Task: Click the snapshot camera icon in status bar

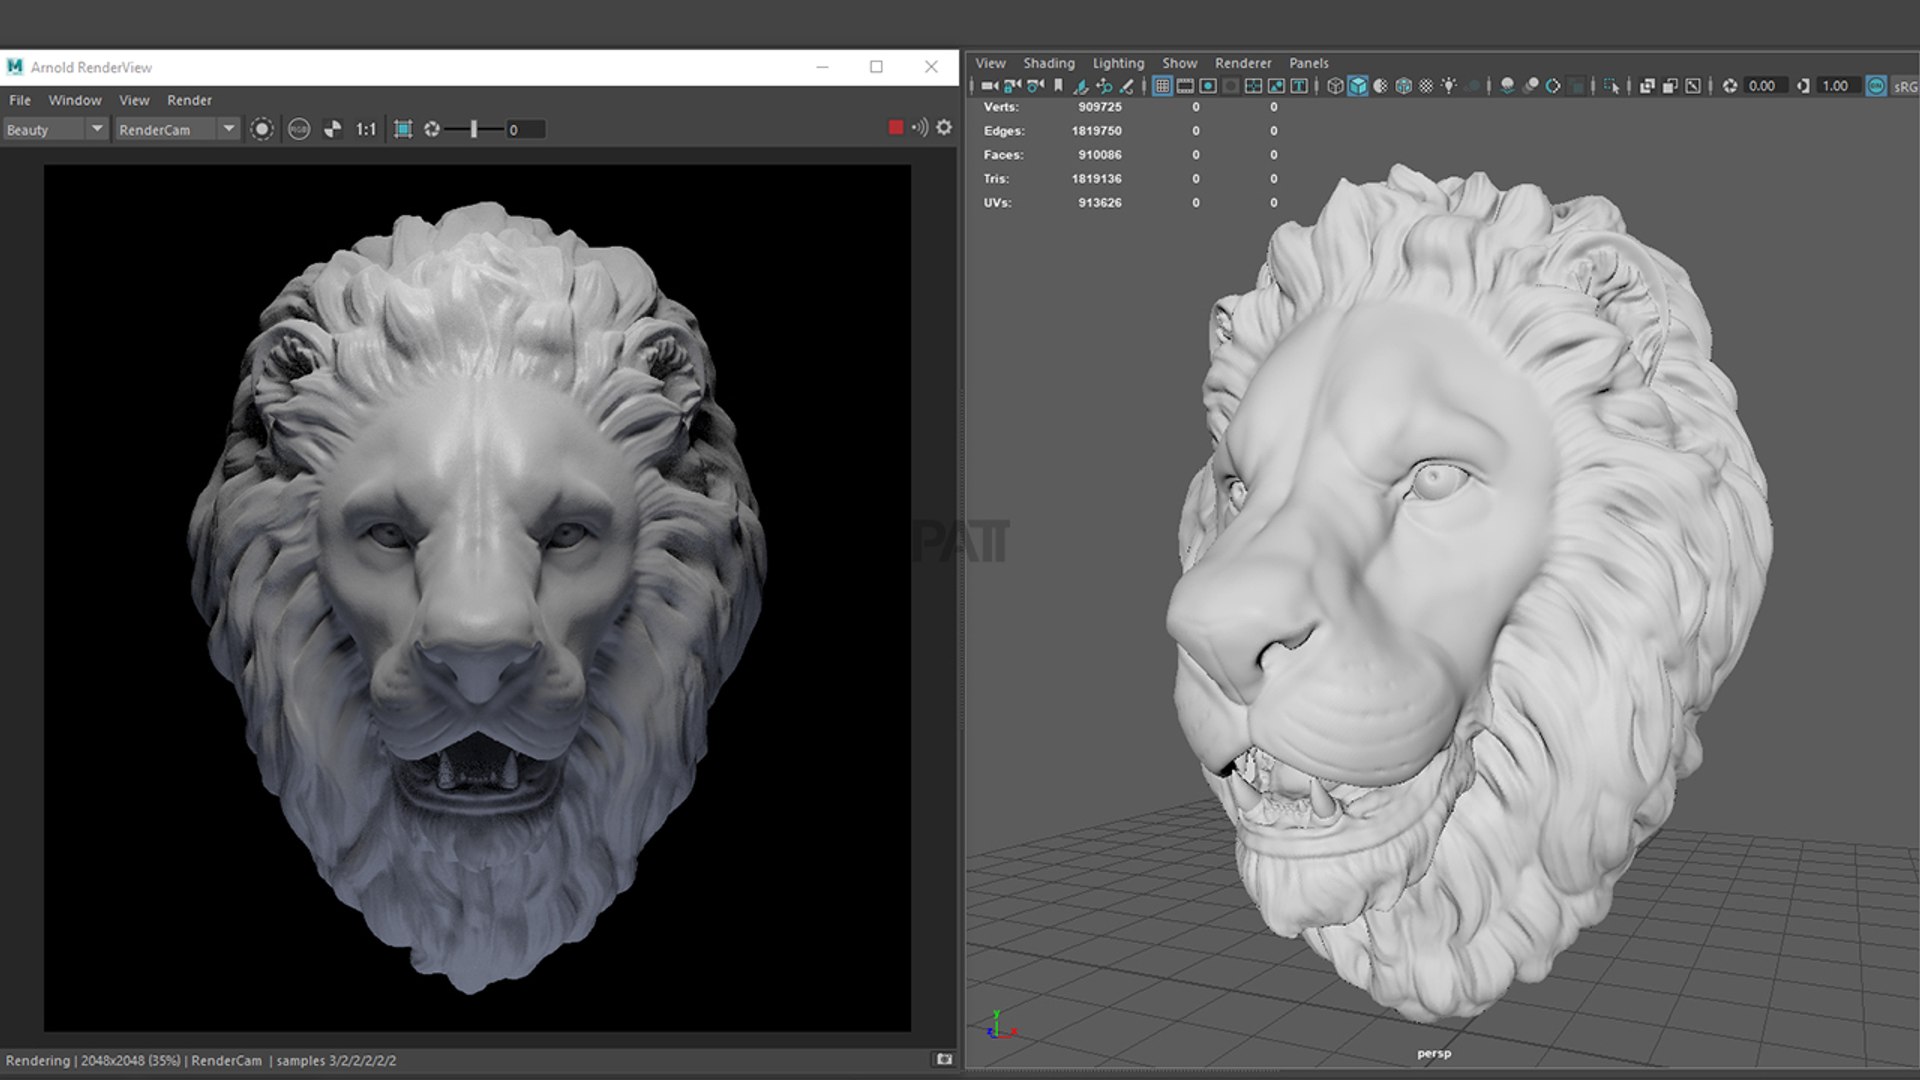Action: click(944, 1059)
